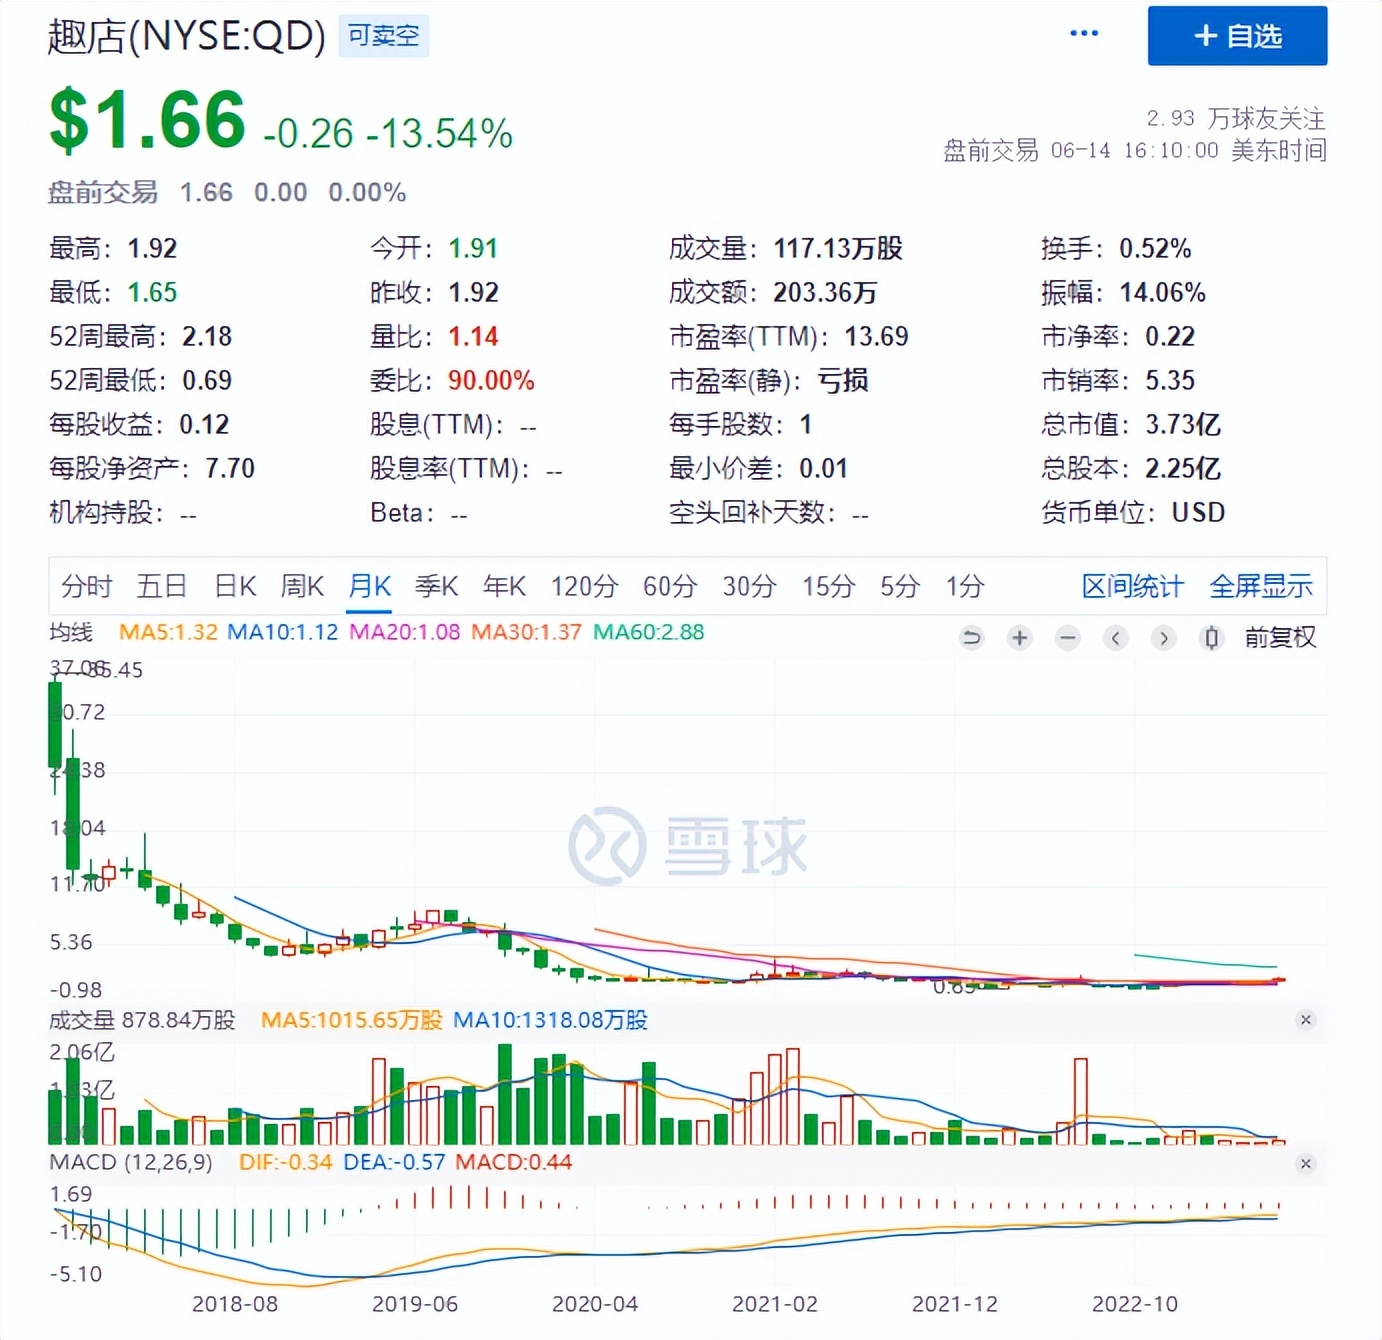The width and height of the screenshot is (1382, 1340).
Task: Switch to the 周K weekly chart tab
Action: tap(302, 587)
